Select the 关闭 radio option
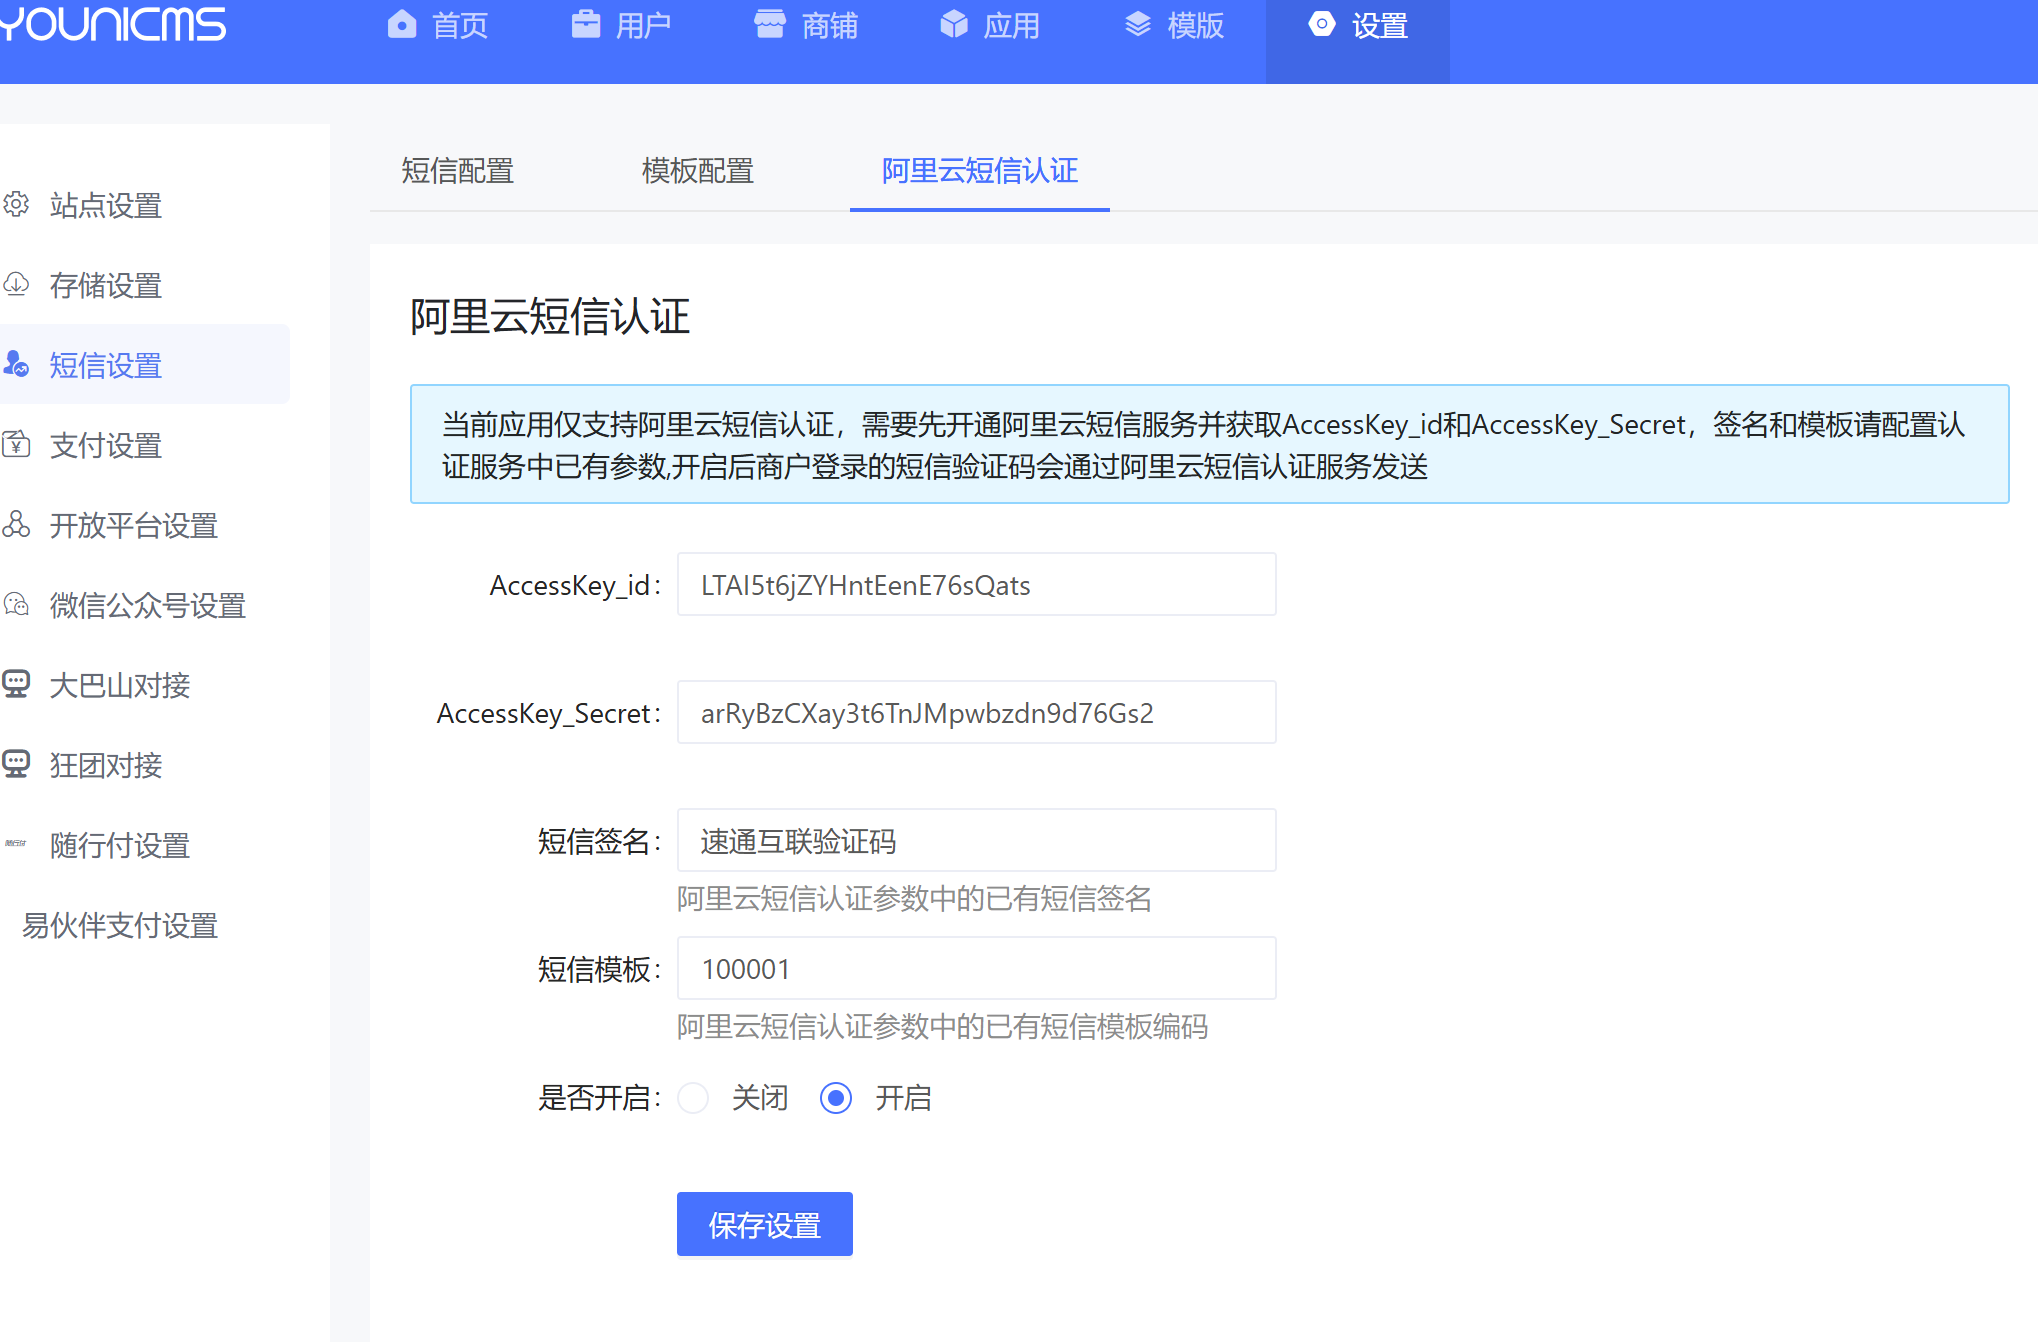The image size is (2038, 1342). pos(693,1098)
